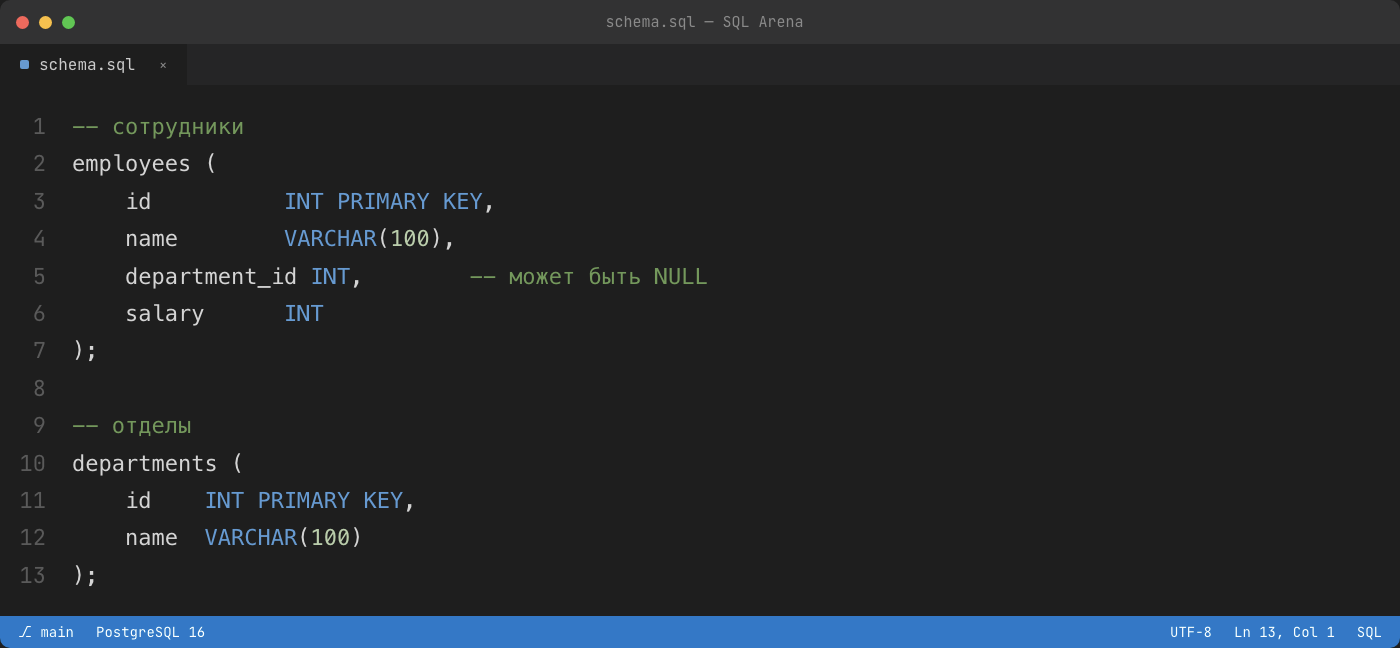Click line number 5 in the gutter
Viewport: 1400px width, 648px height.
(x=39, y=277)
